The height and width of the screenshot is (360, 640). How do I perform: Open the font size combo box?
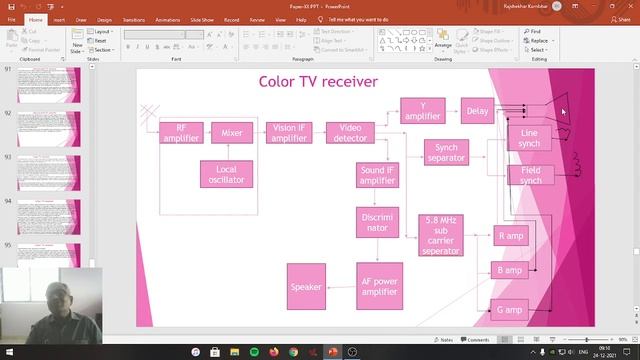click(x=194, y=35)
